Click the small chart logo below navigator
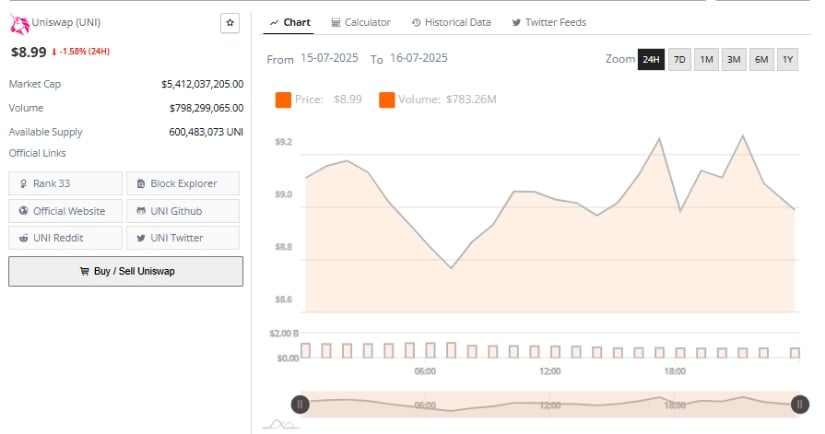Viewport: 825px width, 434px height. pos(279,425)
